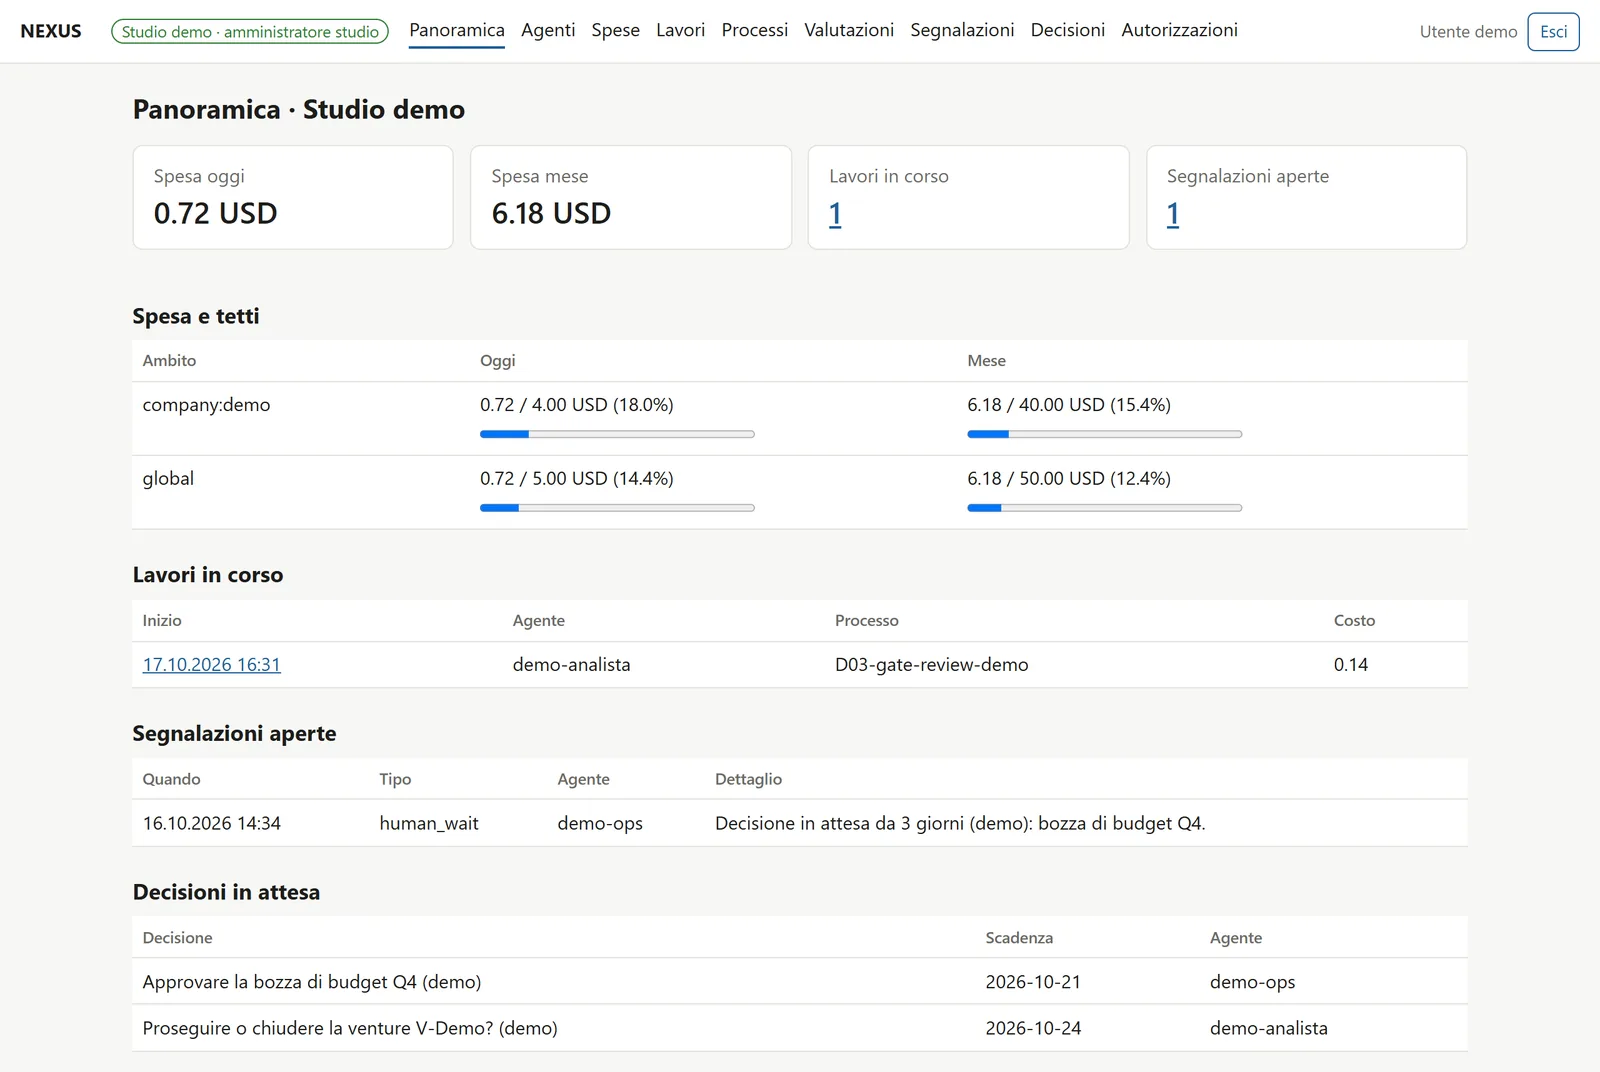This screenshot has width=1600, height=1072.
Task: Select Proseguire o chiudere la venture V-Demo decision
Action: [x=349, y=1028]
